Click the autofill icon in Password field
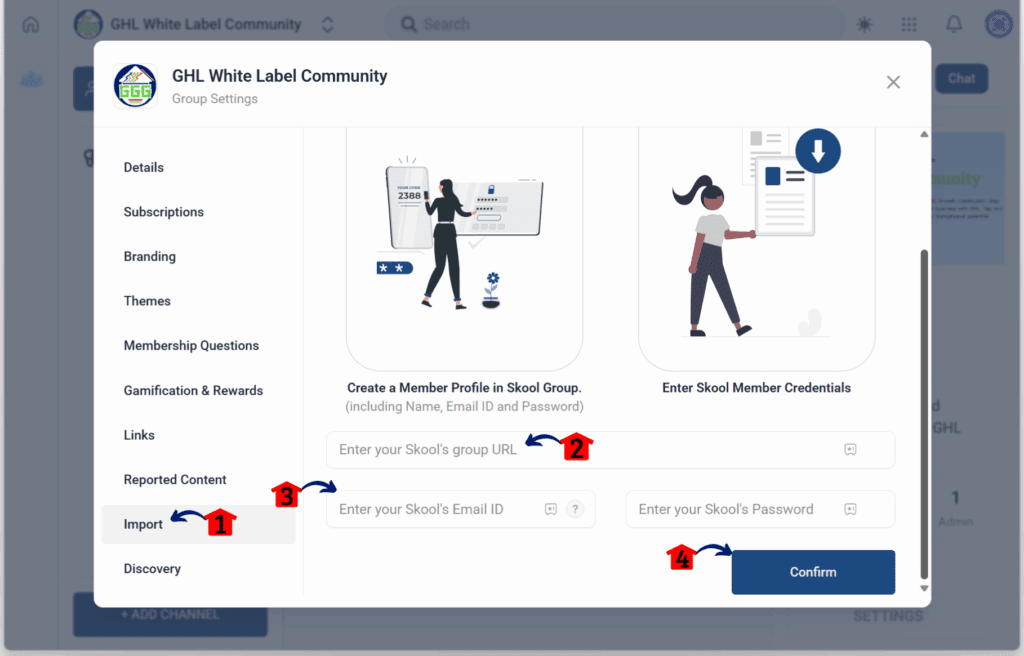The width and height of the screenshot is (1024, 656). pyautogui.click(x=850, y=509)
